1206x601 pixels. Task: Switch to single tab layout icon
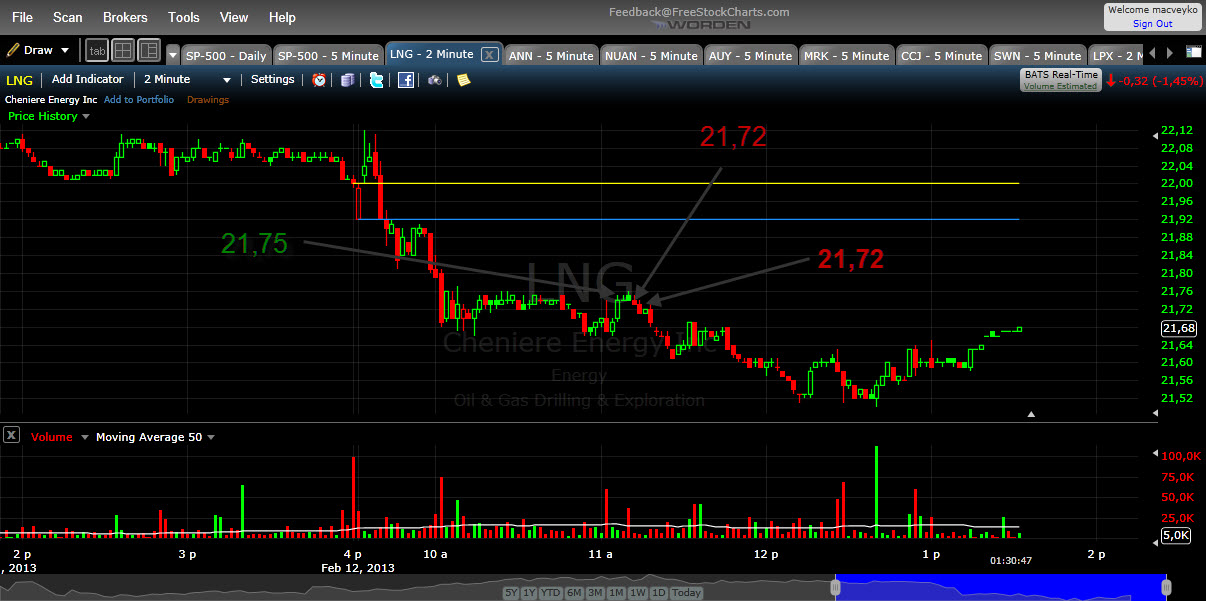coord(97,50)
